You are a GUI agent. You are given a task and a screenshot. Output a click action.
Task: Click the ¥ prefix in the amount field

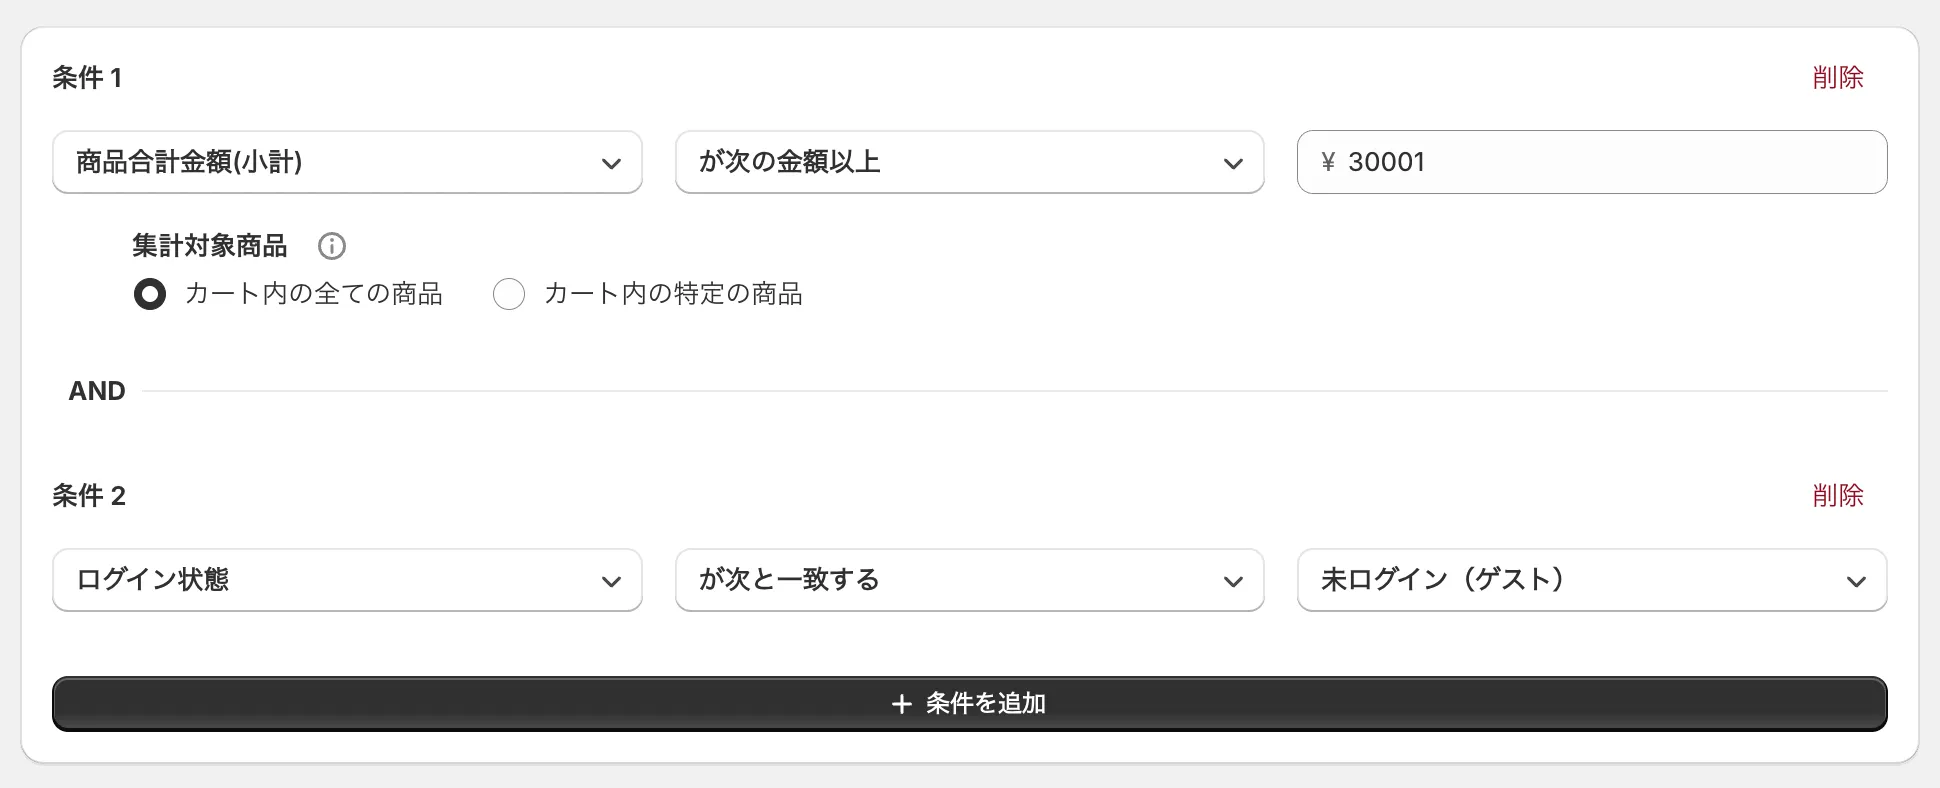pyautogui.click(x=1327, y=162)
